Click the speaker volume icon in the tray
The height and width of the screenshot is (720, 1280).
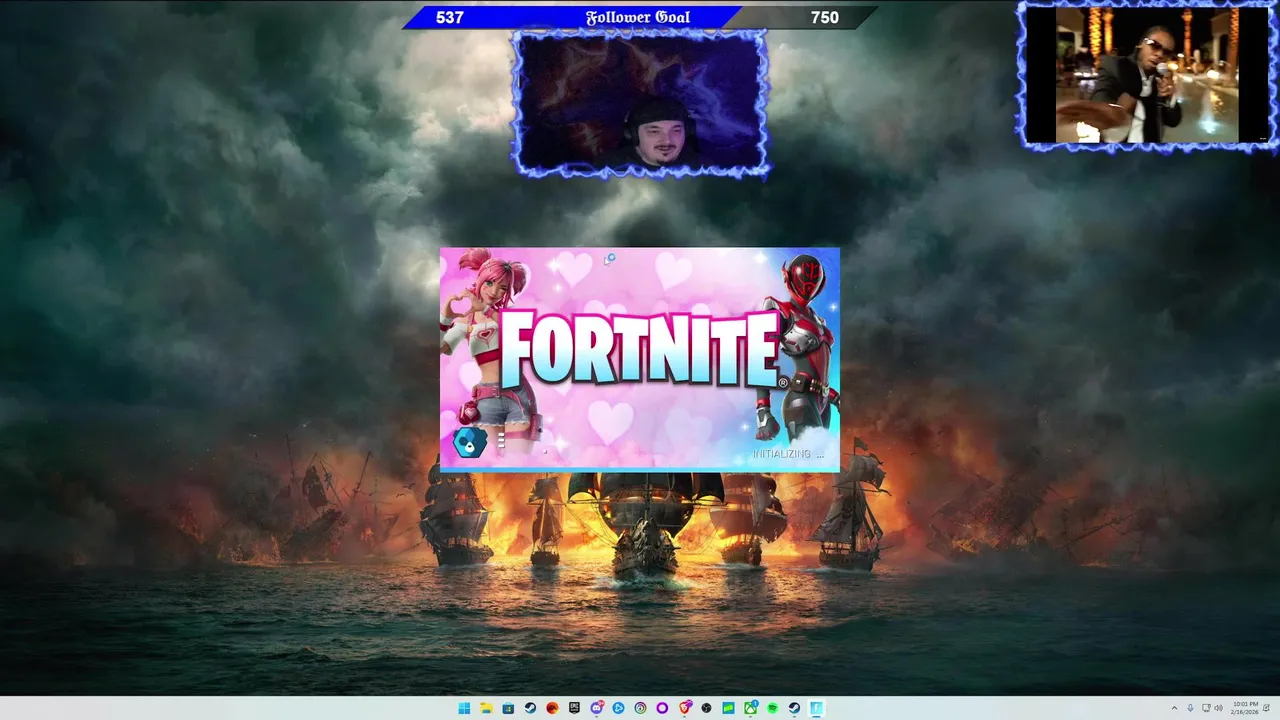point(1219,708)
